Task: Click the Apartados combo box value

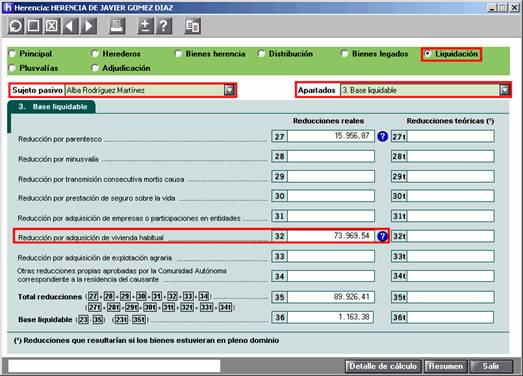Action: (420, 90)
